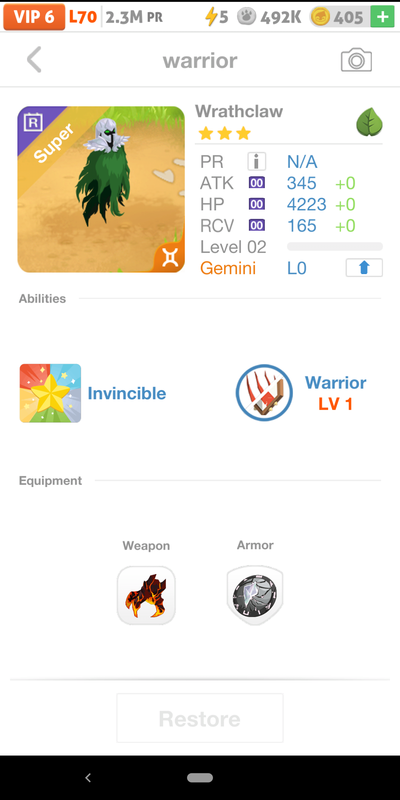Click the Restore button

tap(199, 718)
